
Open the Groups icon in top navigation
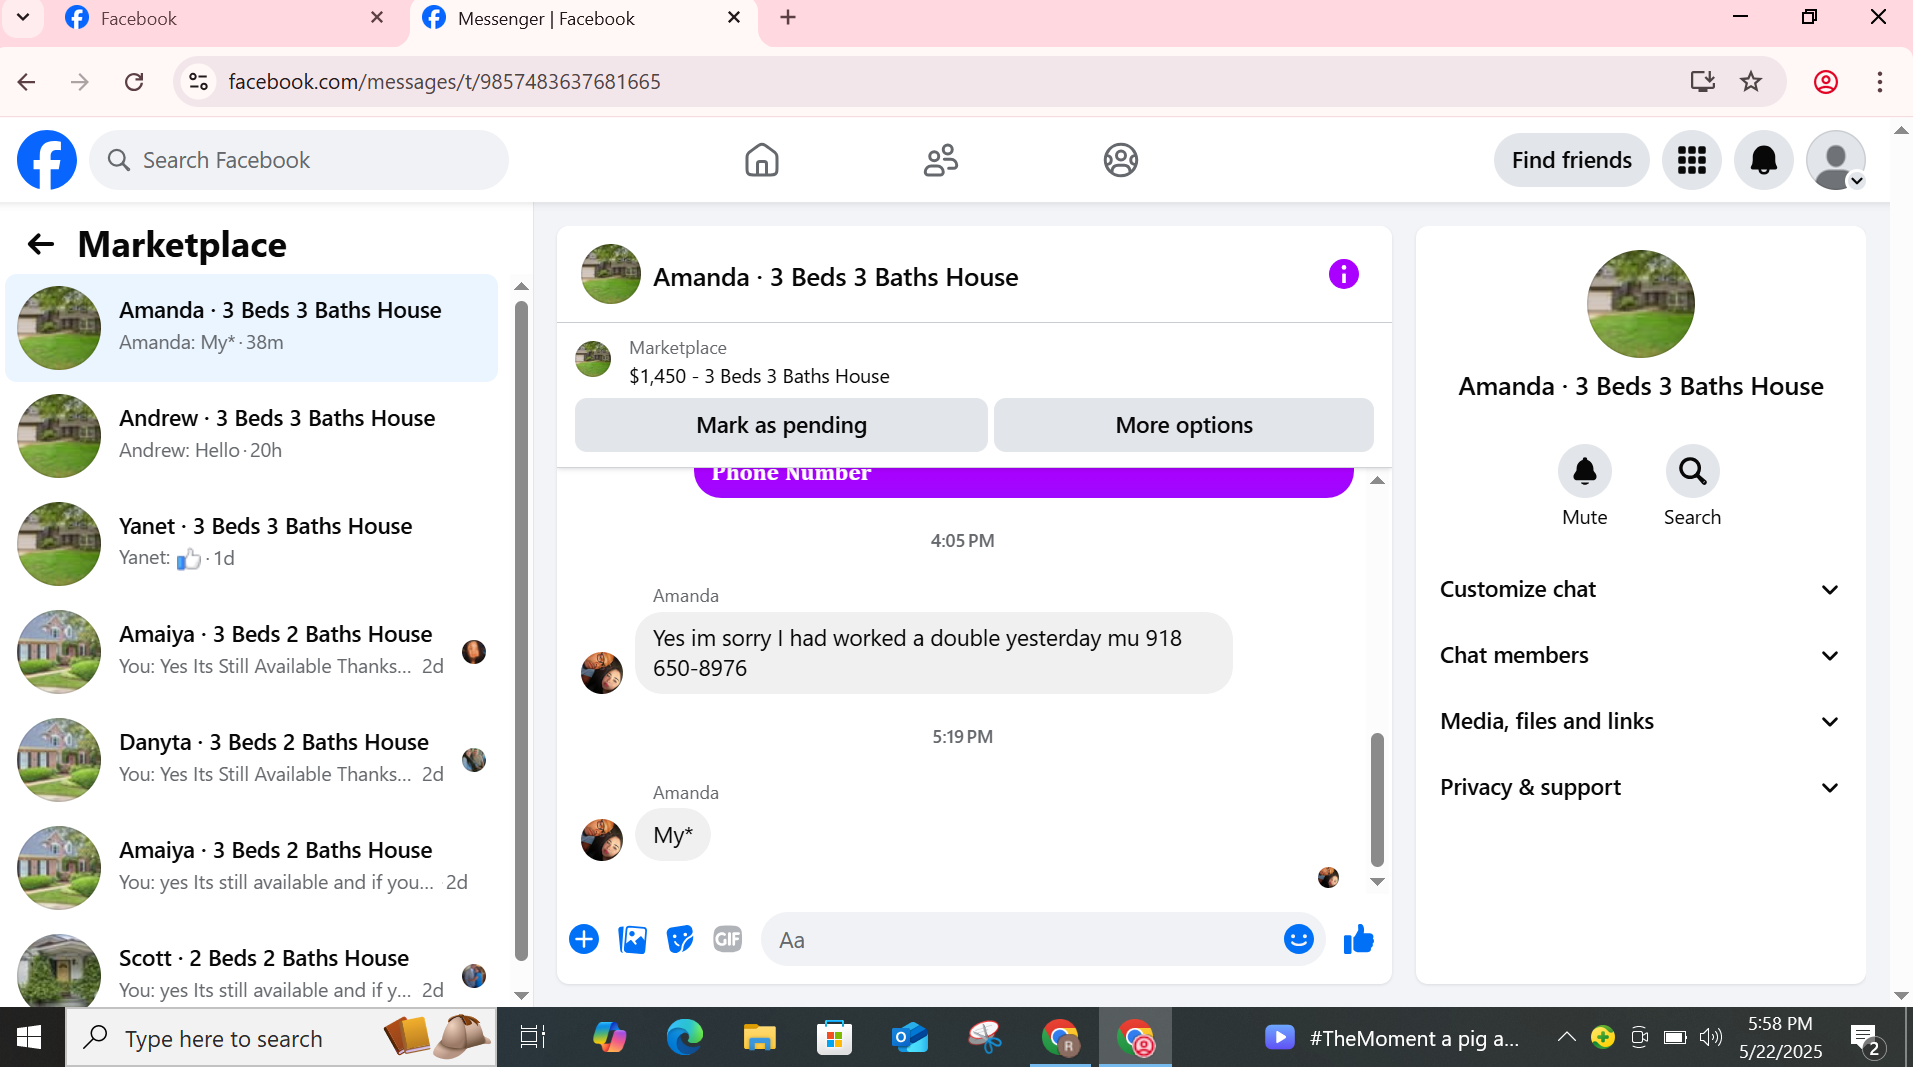tap(1120, 160)
